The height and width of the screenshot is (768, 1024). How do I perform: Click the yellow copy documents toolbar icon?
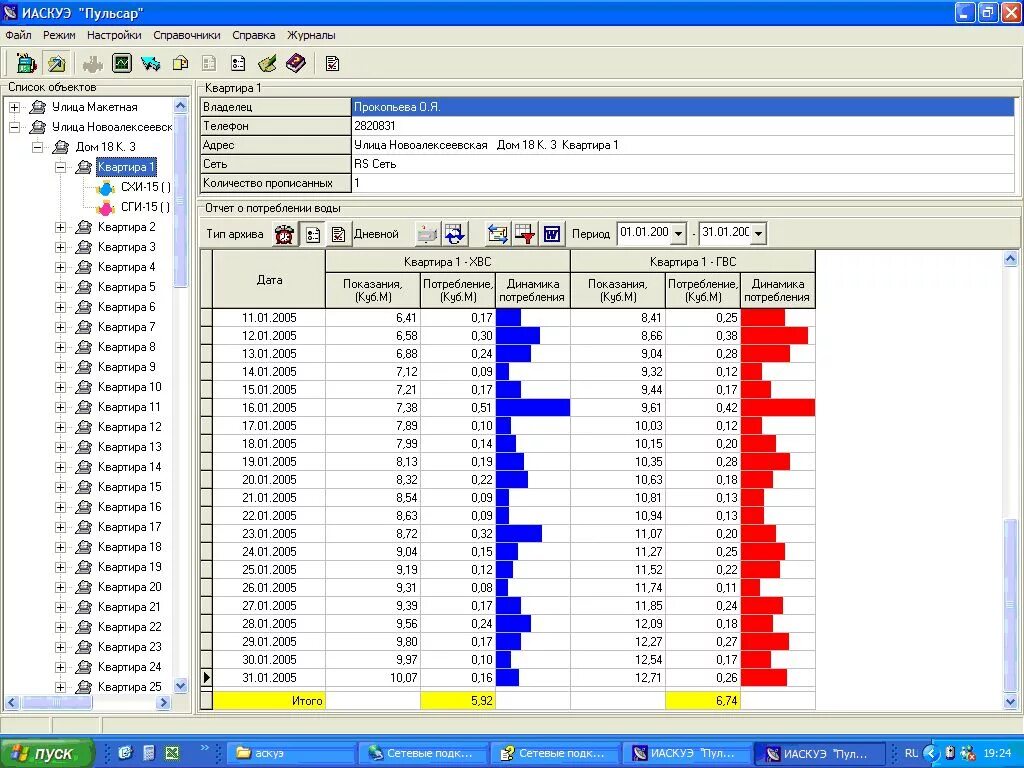coord(180,63)
